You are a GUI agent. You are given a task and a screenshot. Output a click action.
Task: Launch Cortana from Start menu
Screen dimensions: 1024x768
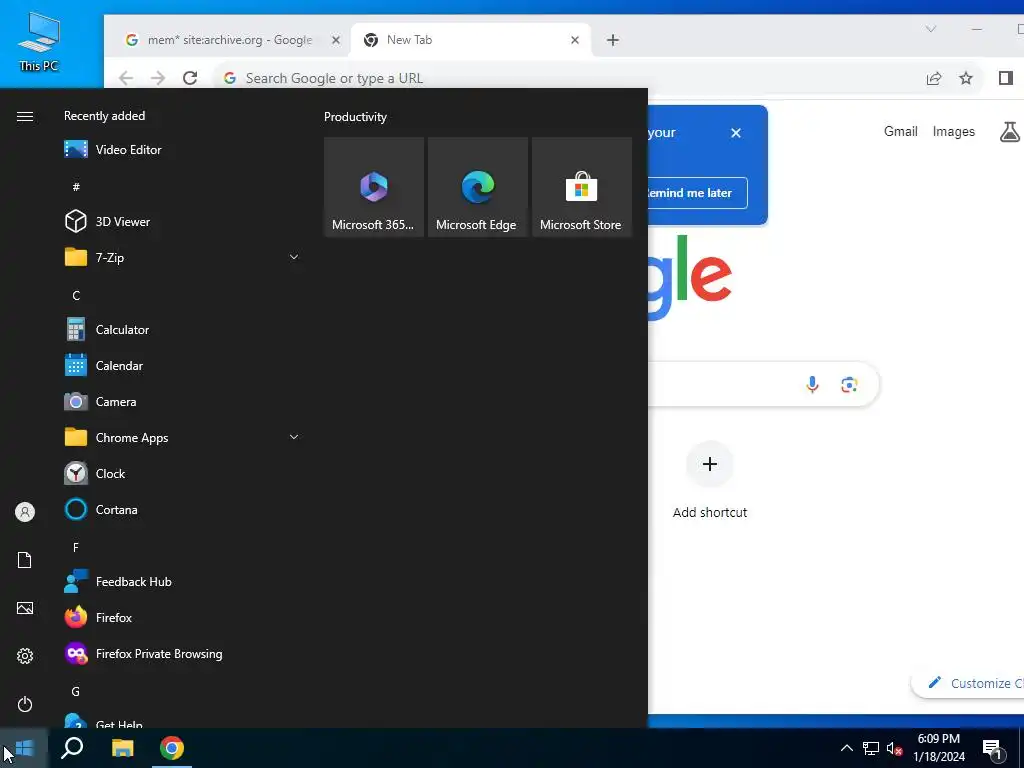point(180,509)
